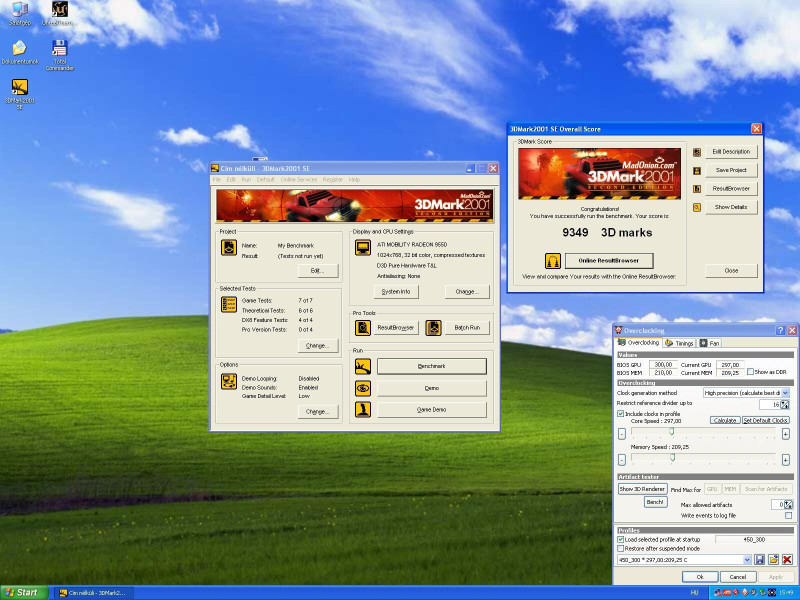Click the ResultBrowser magnifier icon in Pro Tools
The height and width of the screenshot is (600, 800).
363,328
